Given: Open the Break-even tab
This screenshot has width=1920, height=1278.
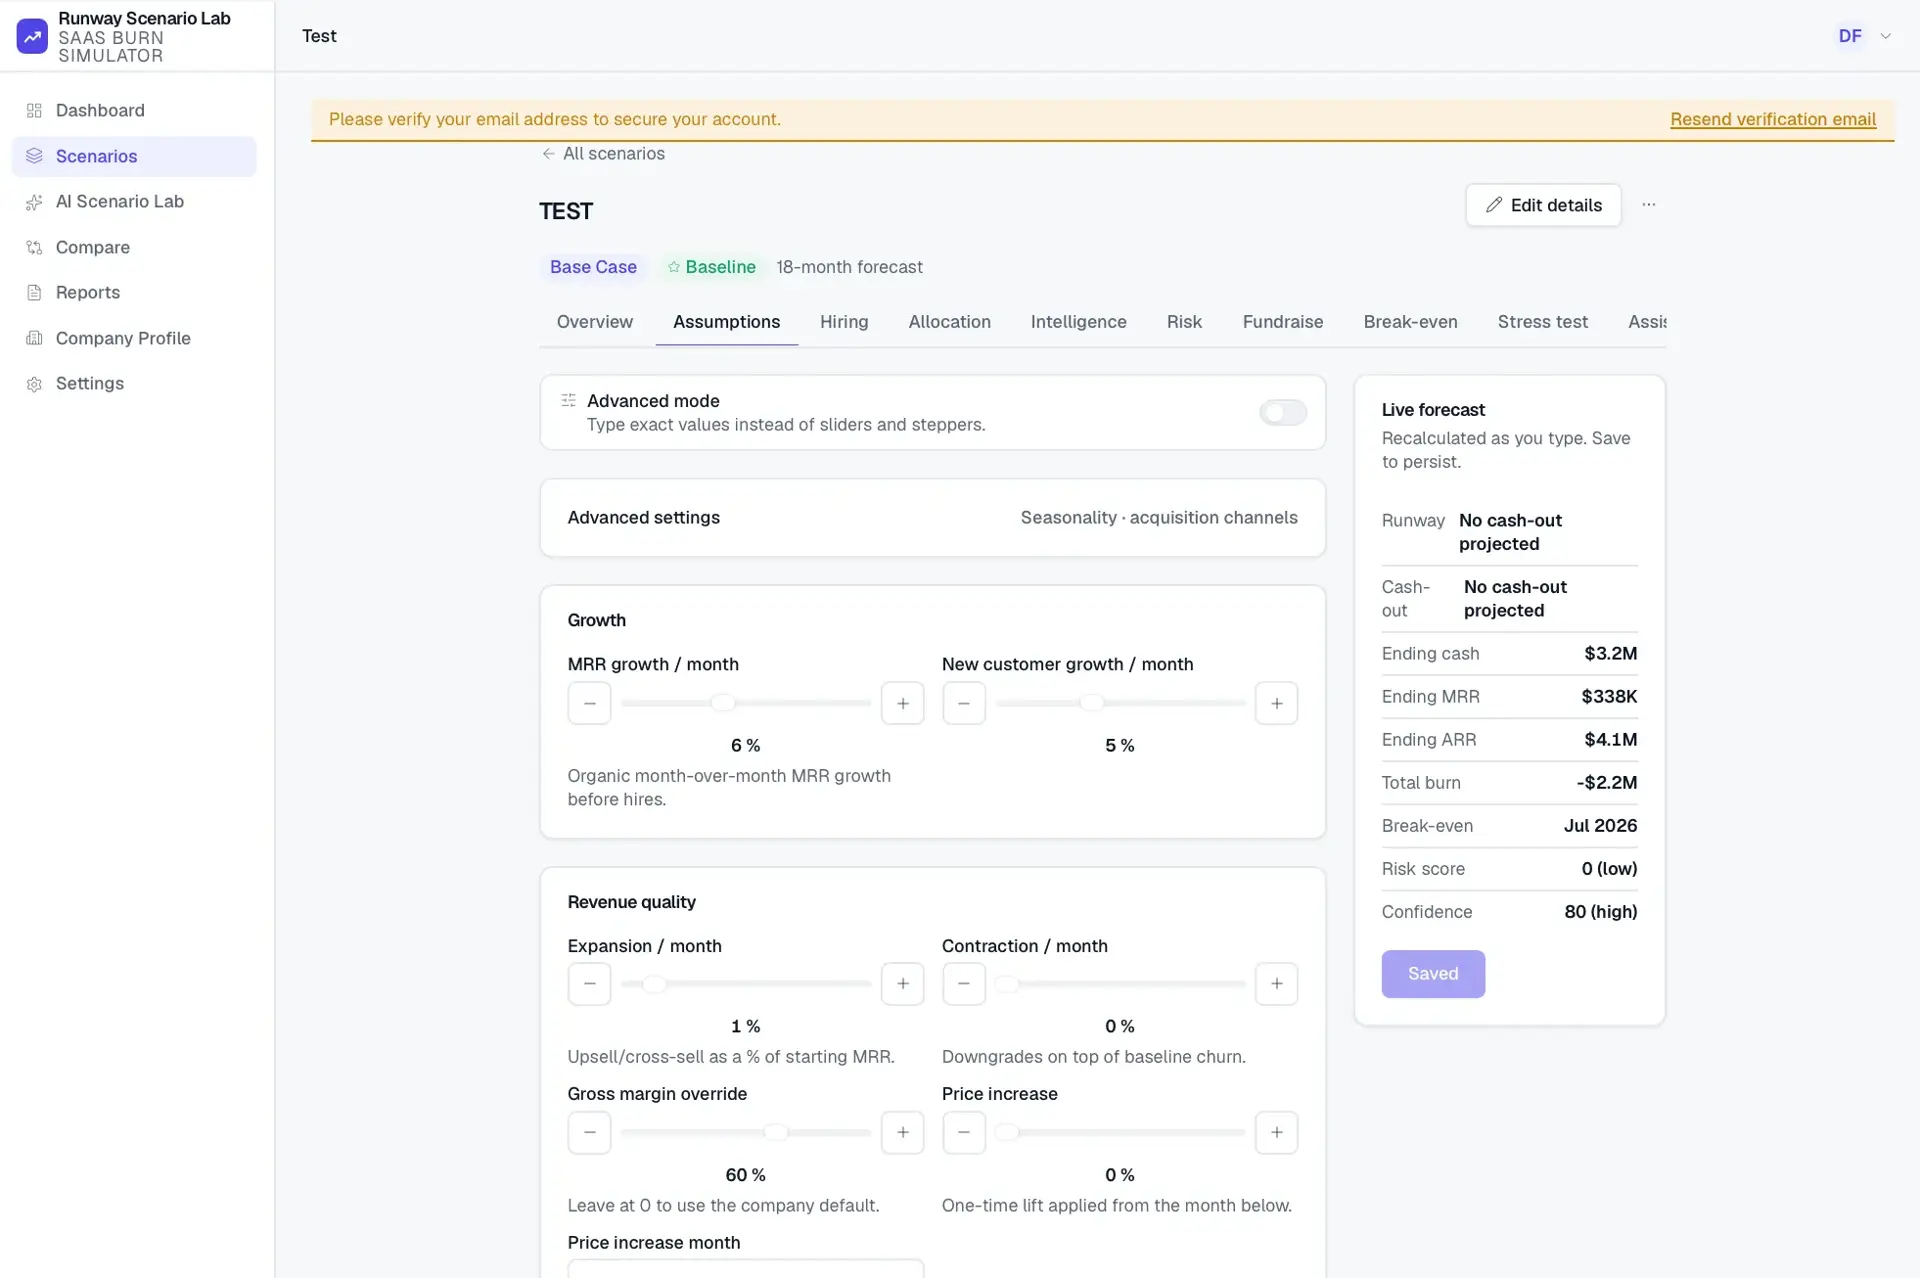Looking at the screenshot, I should [x=1410, y=322].
